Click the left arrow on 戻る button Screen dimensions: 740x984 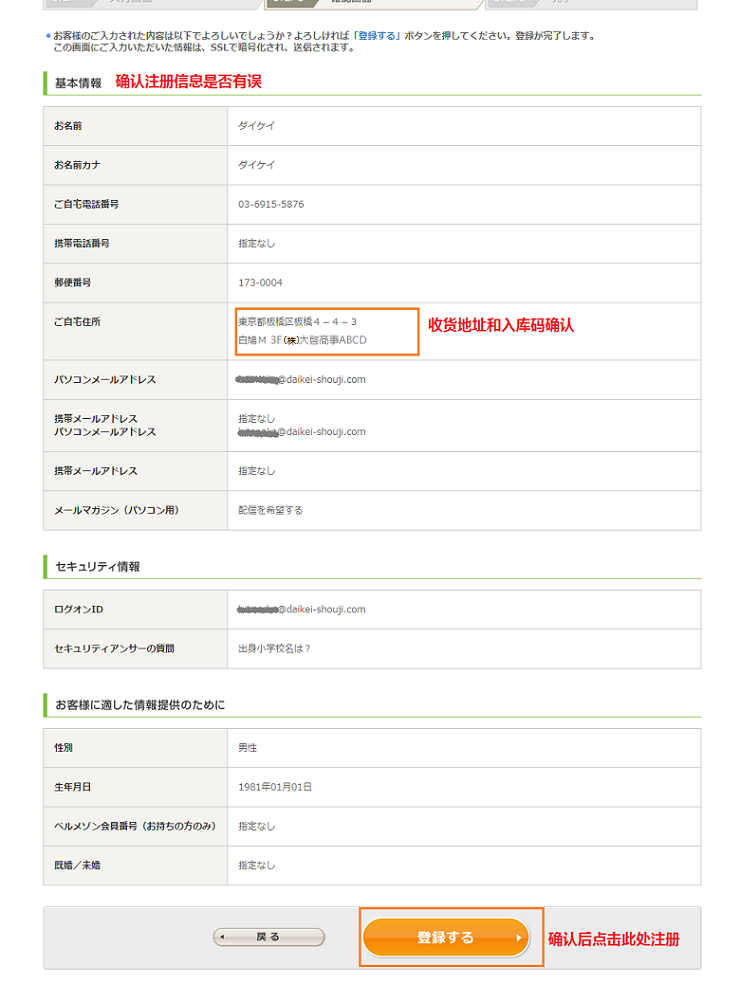224,938
